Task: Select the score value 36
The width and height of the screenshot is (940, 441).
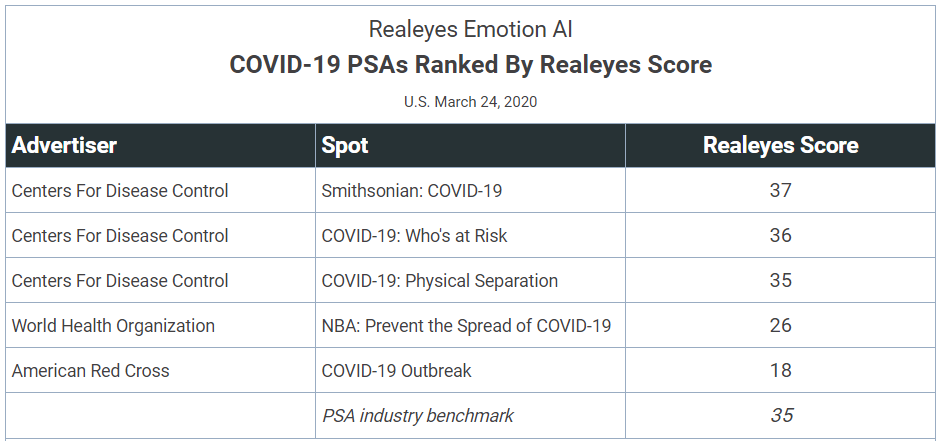Action: point(780,235)
